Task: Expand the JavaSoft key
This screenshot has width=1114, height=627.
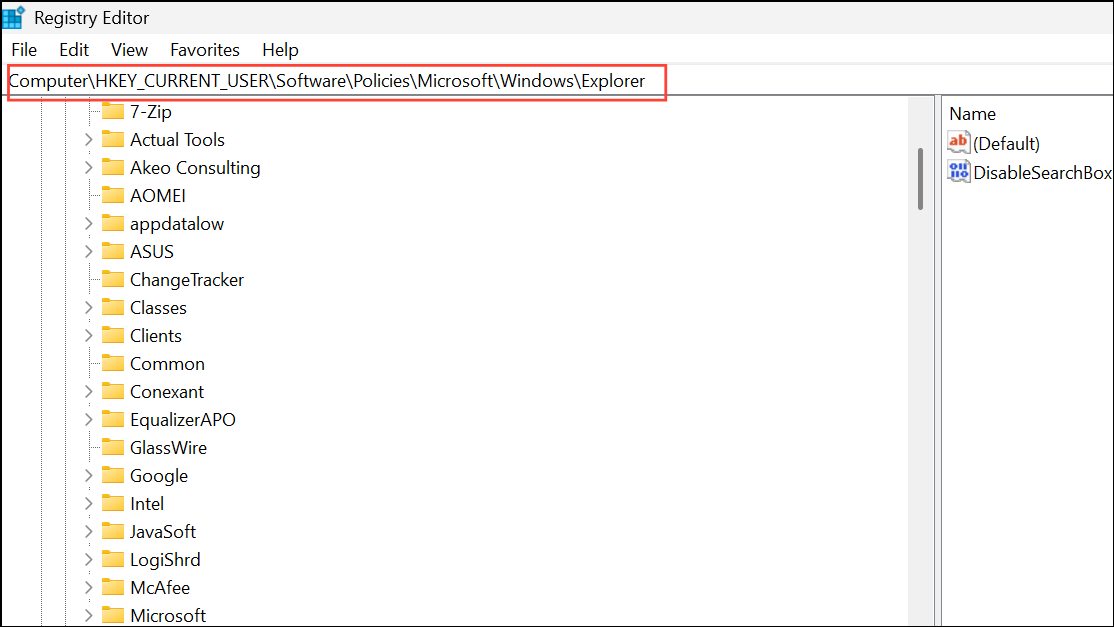Action: [x=89, y=531]
